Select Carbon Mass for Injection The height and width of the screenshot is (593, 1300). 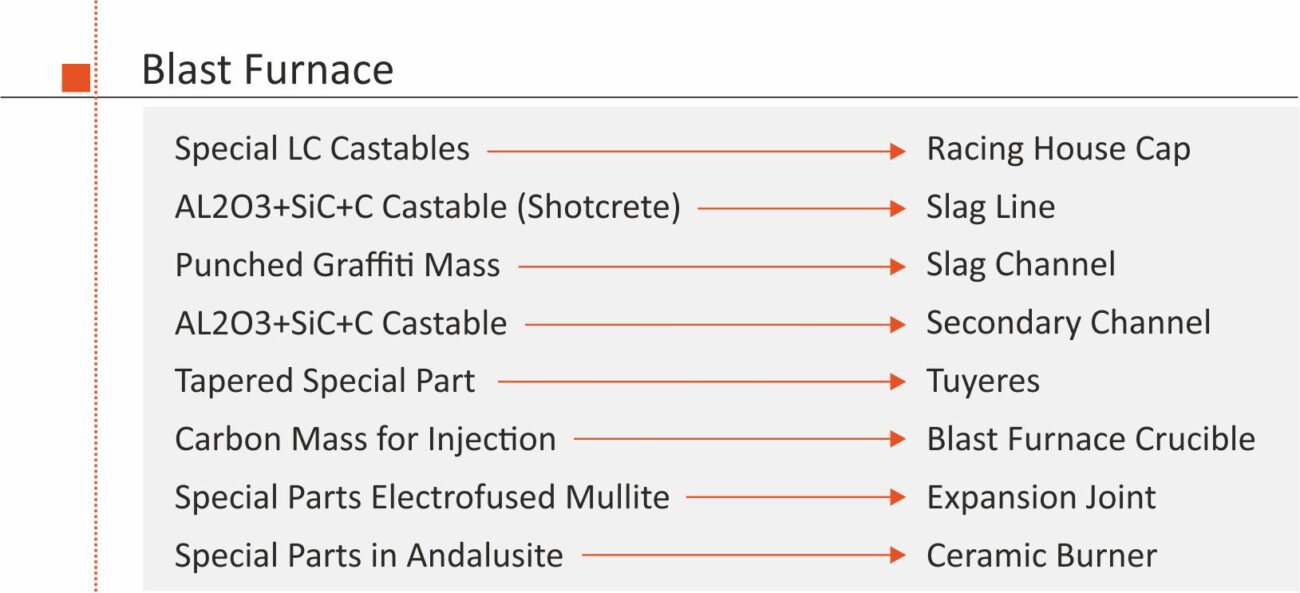365,439
